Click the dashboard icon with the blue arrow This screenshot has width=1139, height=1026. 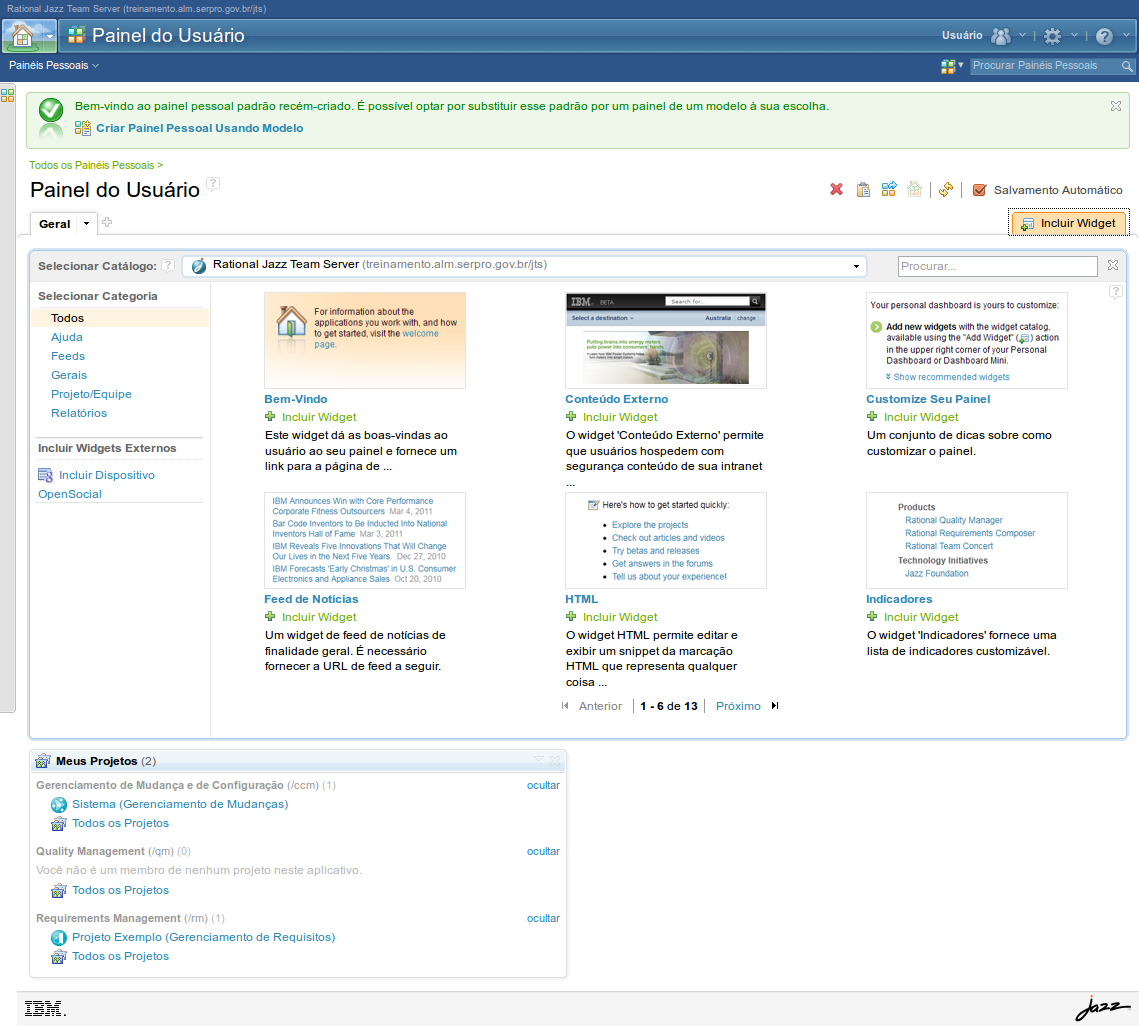889,190
